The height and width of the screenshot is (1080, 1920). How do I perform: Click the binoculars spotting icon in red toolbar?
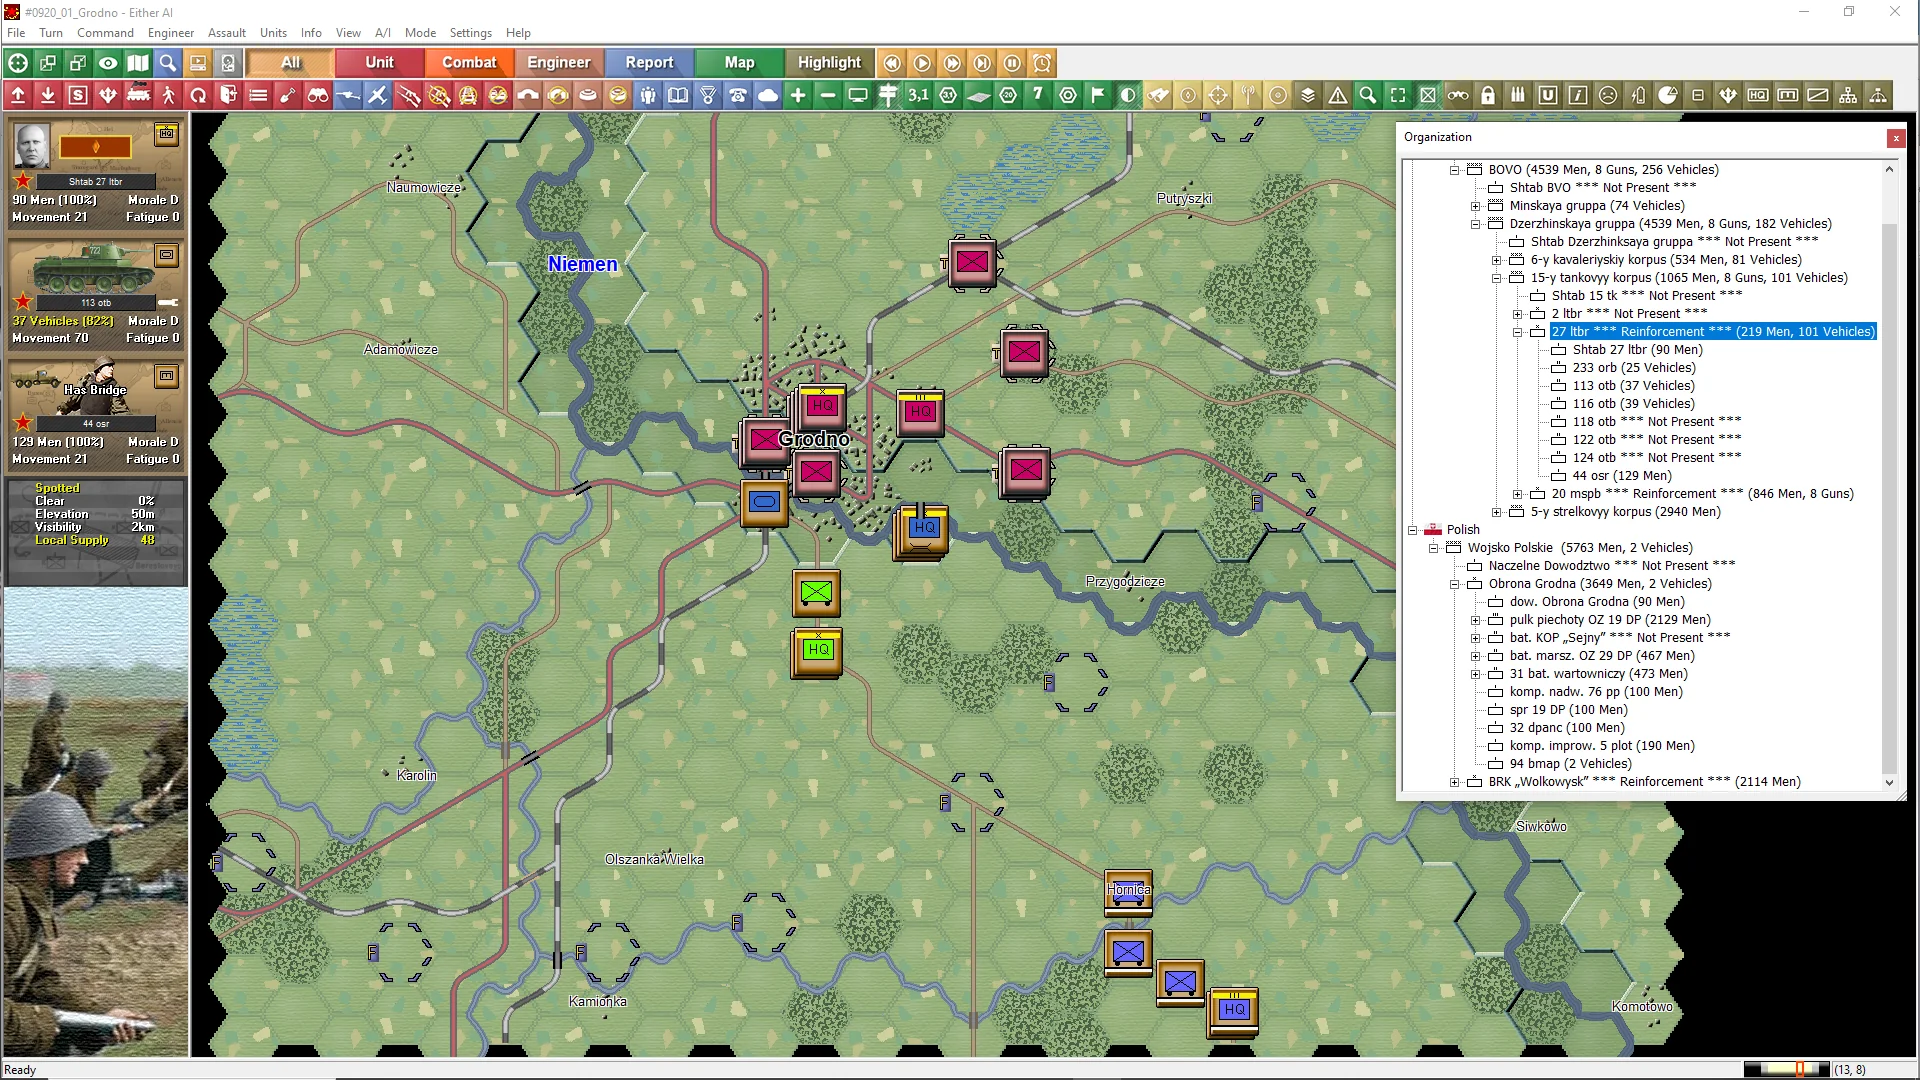tap(318, 95)
